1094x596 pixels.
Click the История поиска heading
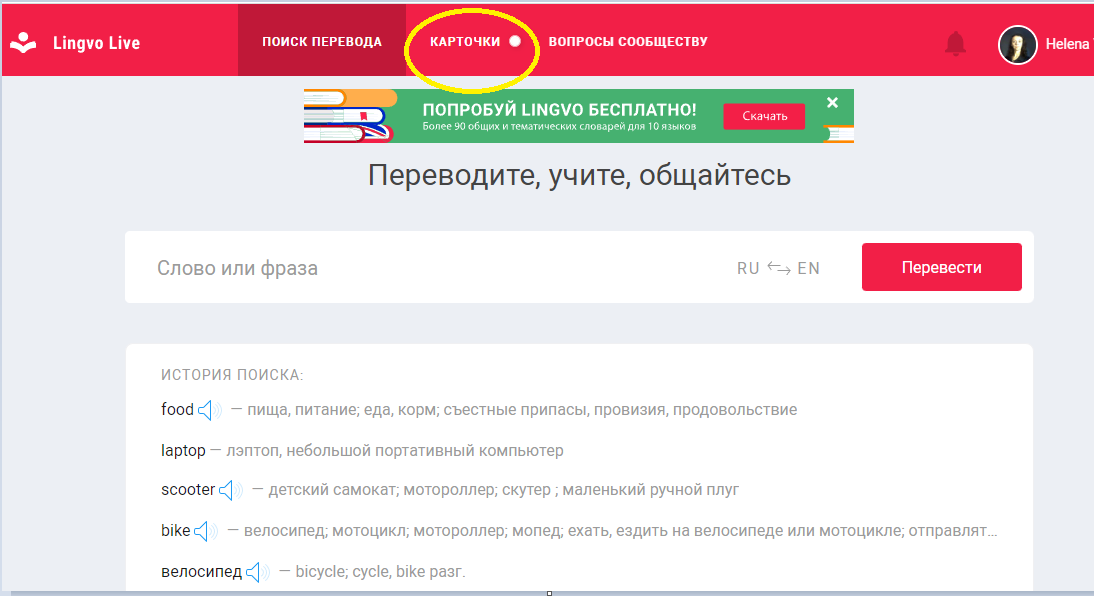pyautogui.click(x=232, y=375)
